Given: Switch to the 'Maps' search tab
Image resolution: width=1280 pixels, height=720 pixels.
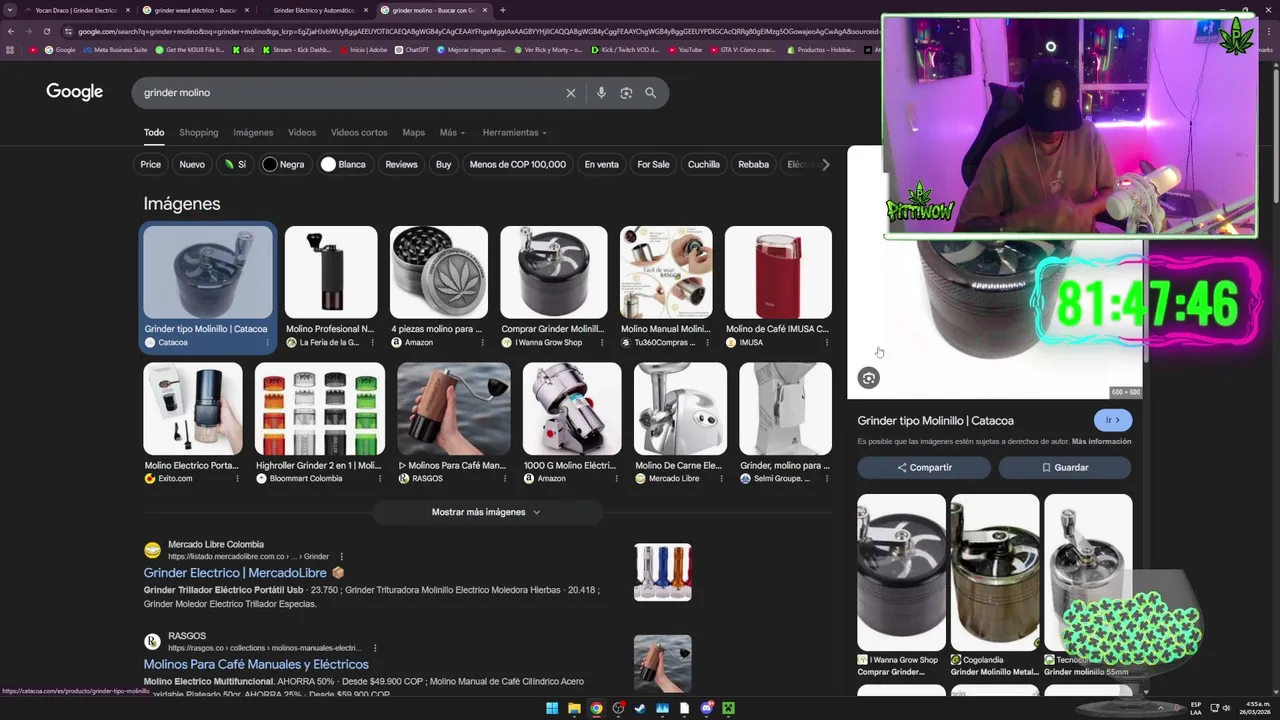Looking at the screenshot, I should coord(414,133).
